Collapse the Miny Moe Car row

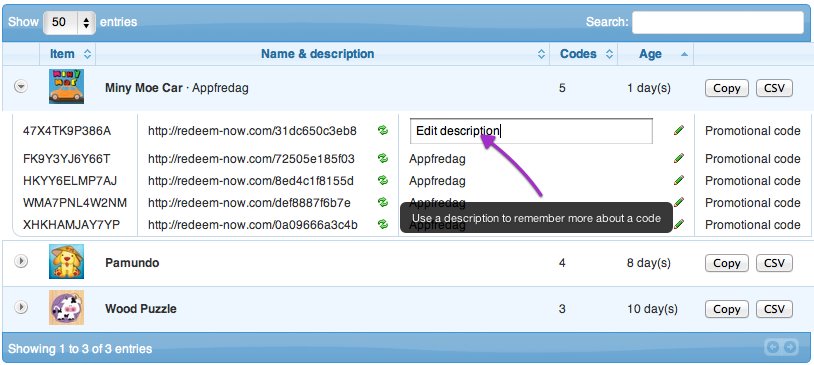[x=21, y=87]
